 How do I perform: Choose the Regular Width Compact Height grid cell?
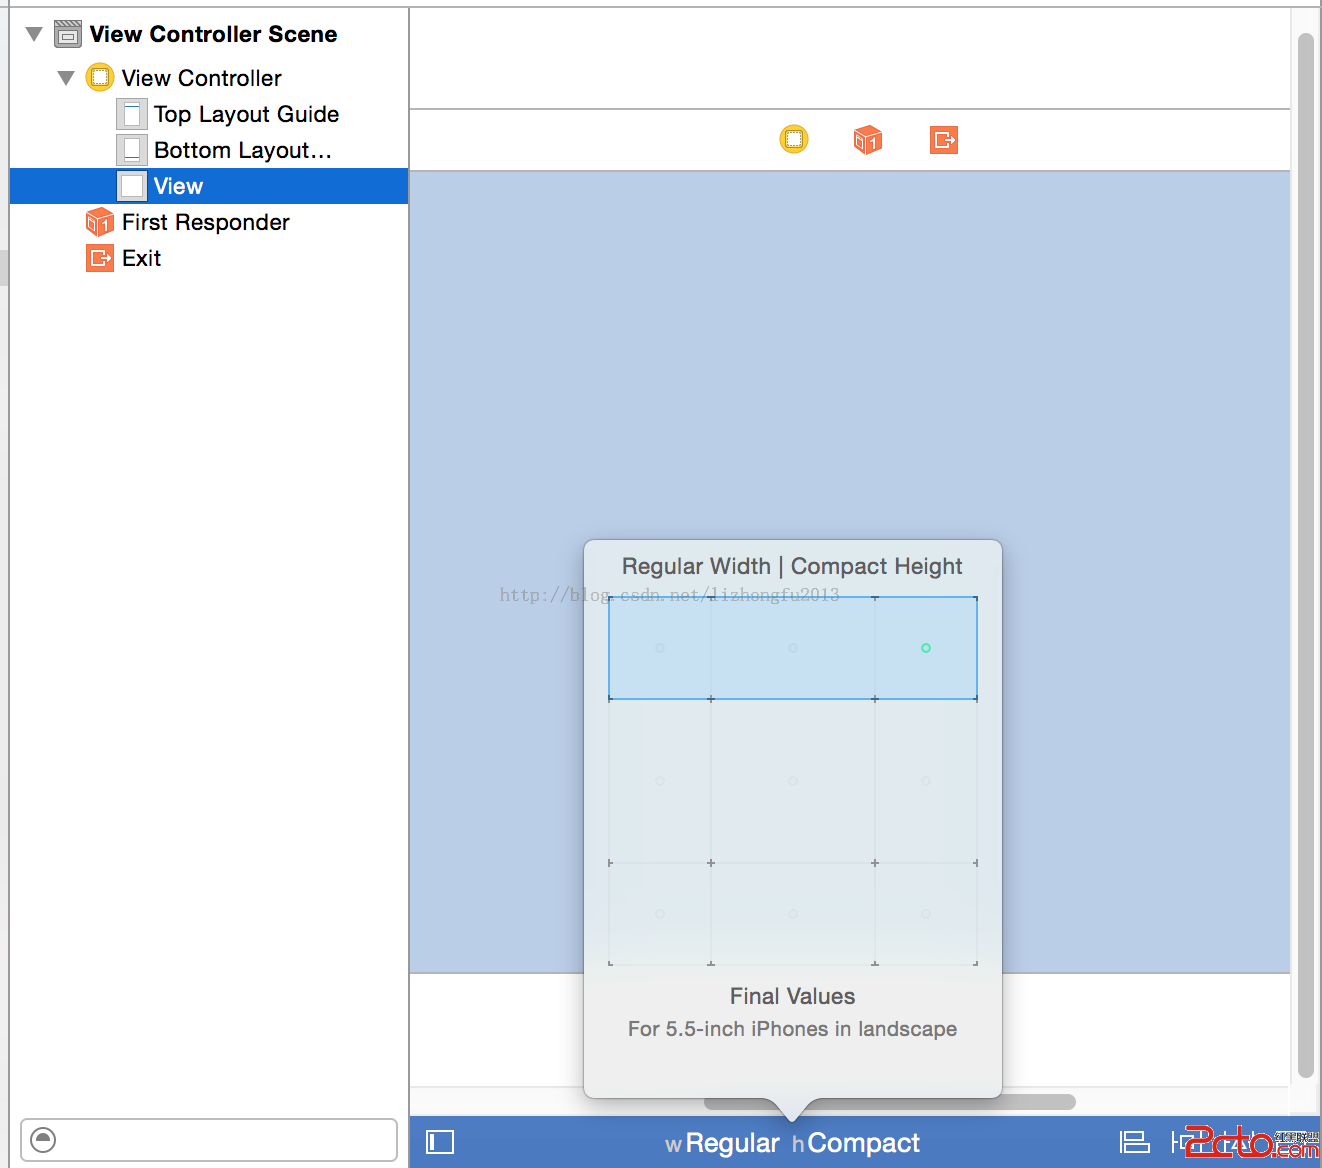click(x=926, y=648)
